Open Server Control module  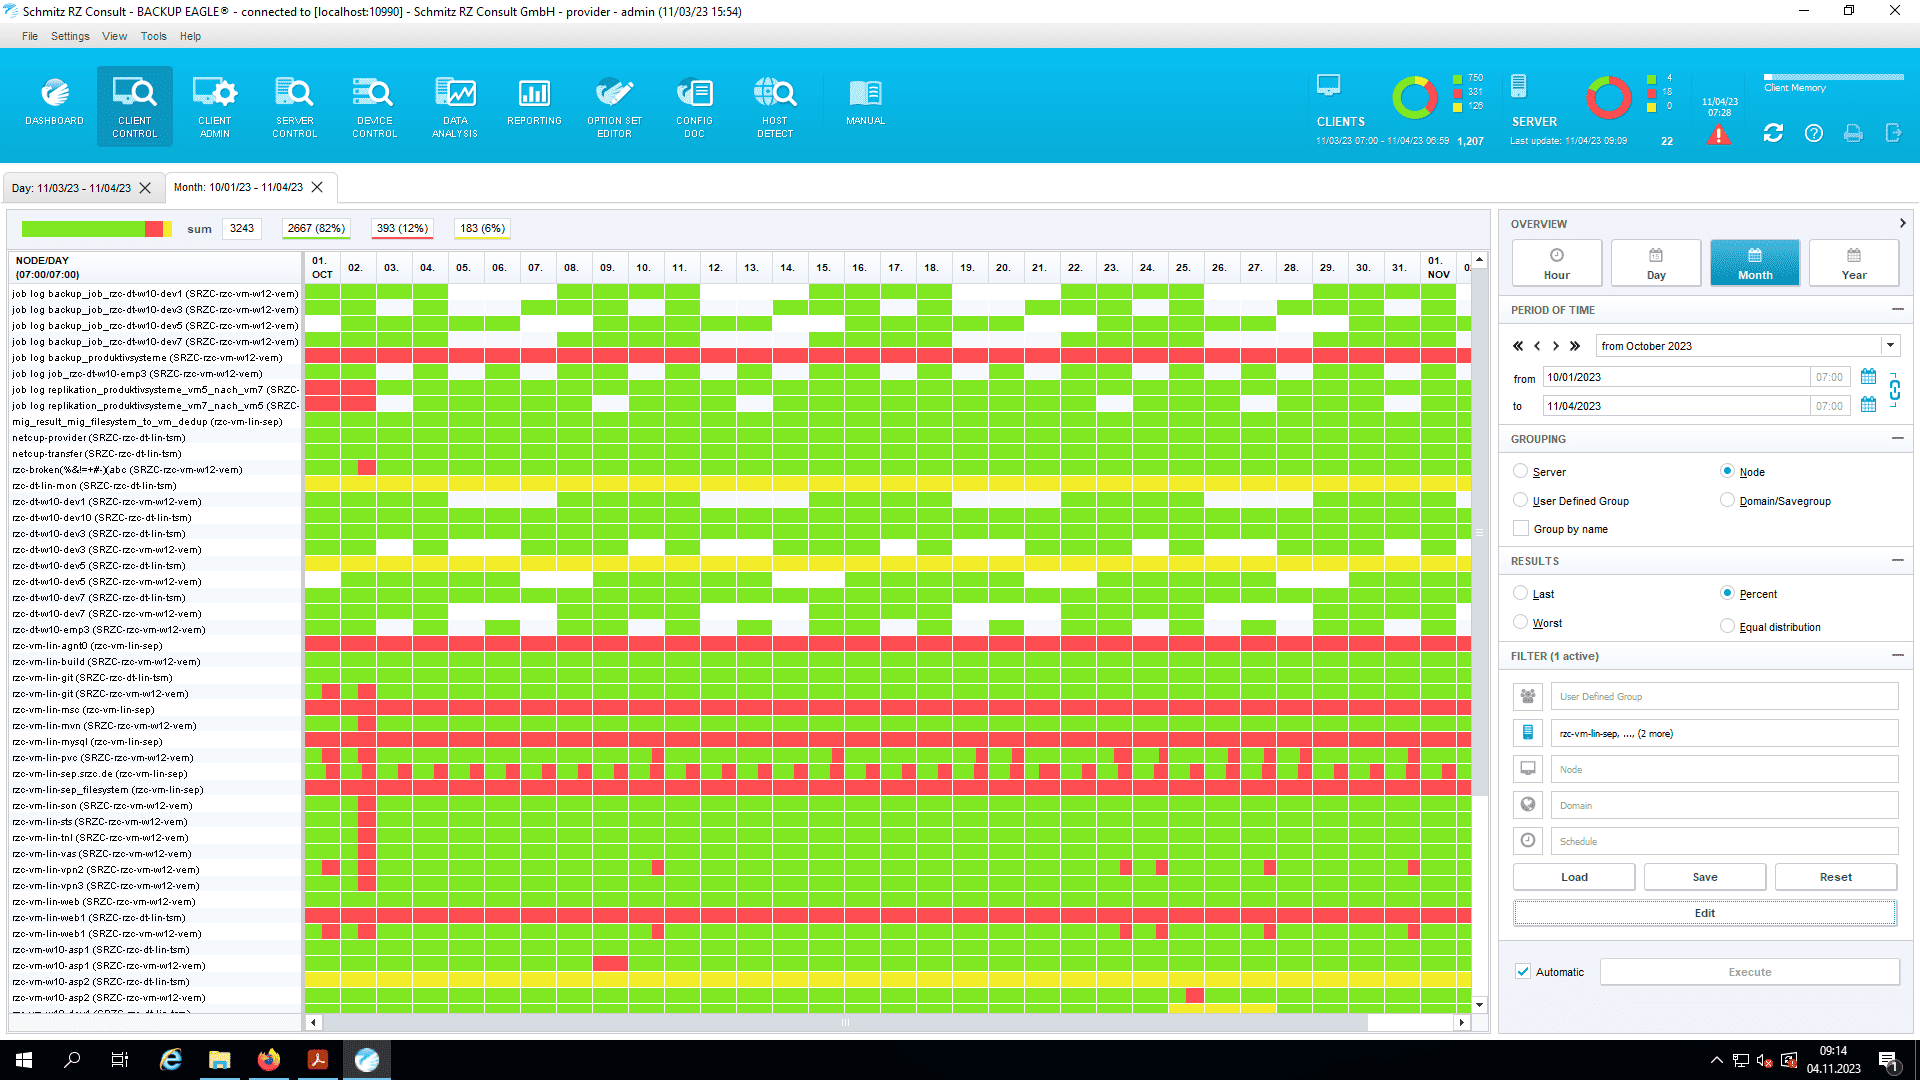(294, 104)
